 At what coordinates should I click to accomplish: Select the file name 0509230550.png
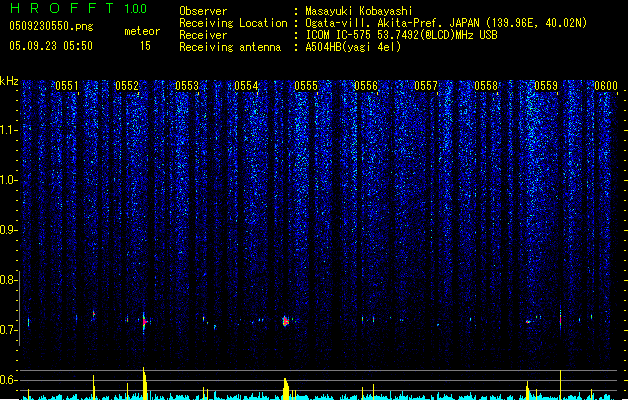[x=51, y=26]
